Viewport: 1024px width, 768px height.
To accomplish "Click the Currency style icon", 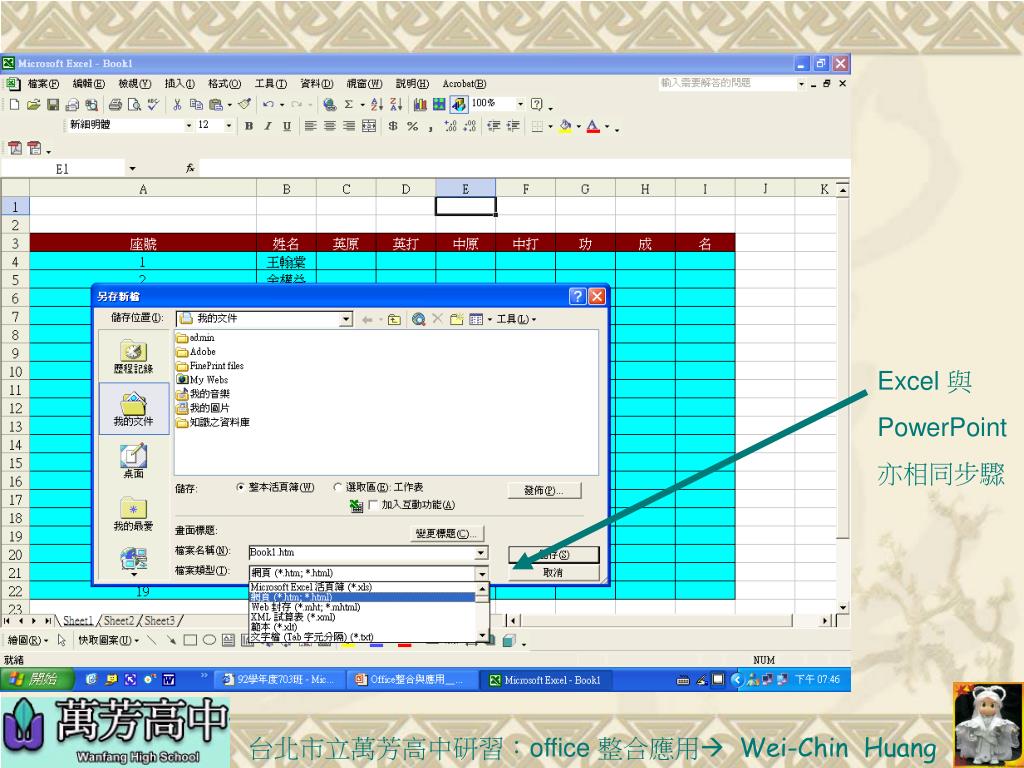I will pos(393,126).
